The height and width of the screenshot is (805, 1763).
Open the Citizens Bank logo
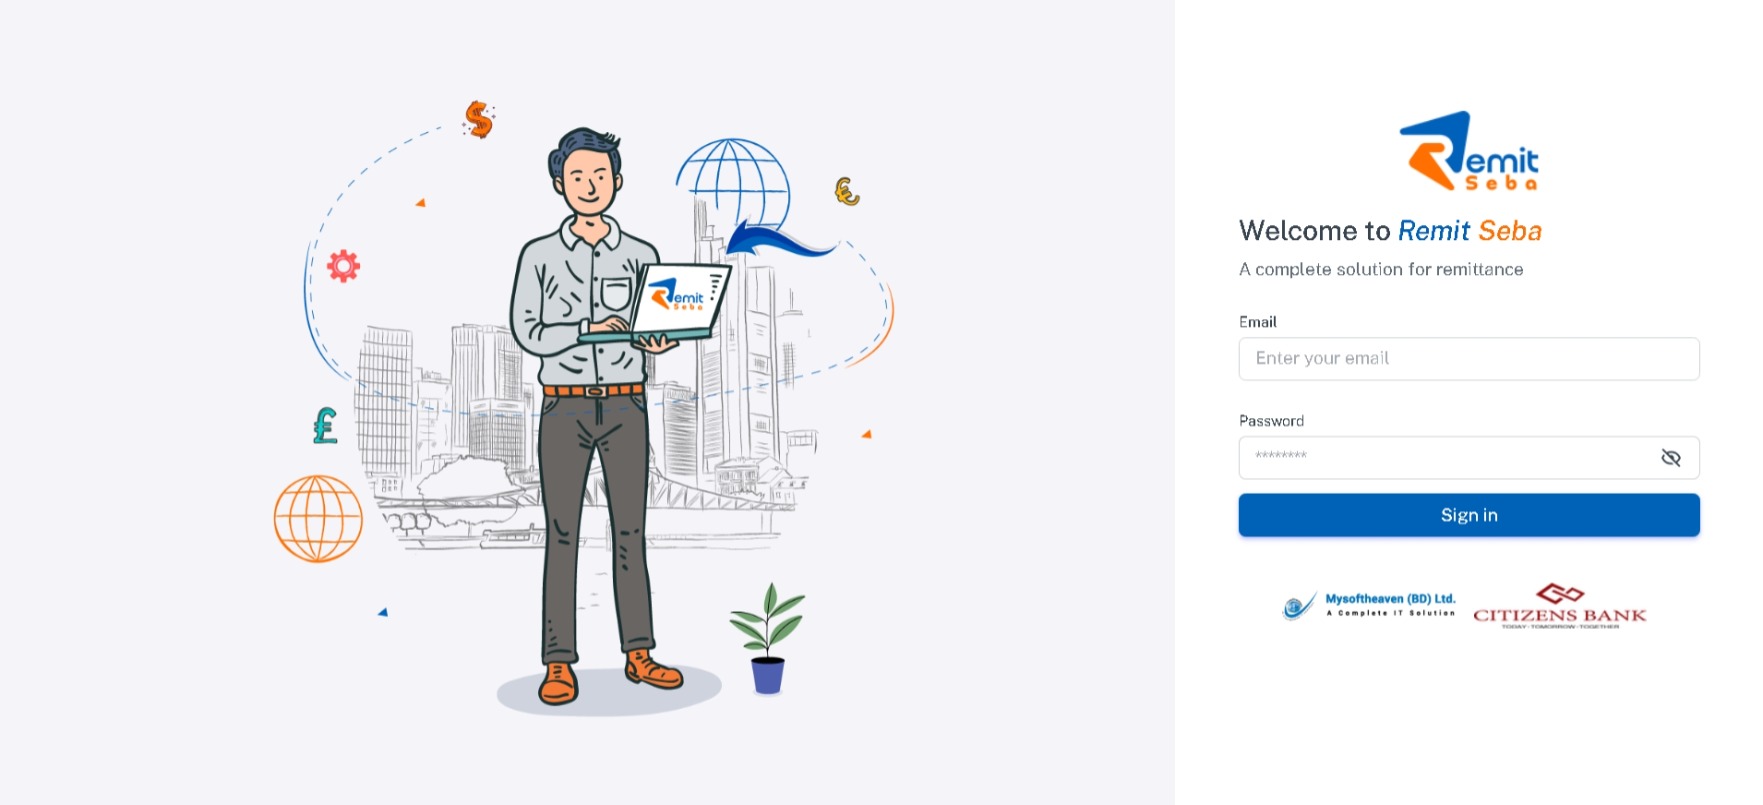point(1559,606)
